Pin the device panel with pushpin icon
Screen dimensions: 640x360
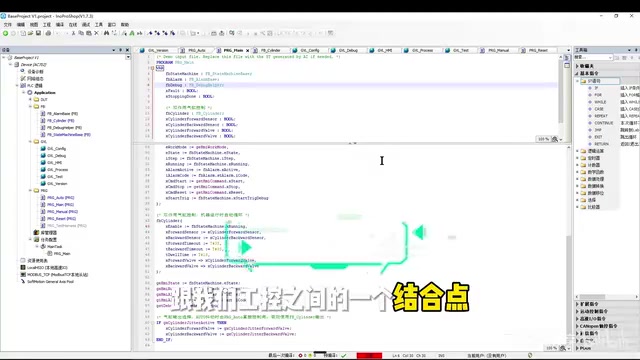tap(120, 50)
